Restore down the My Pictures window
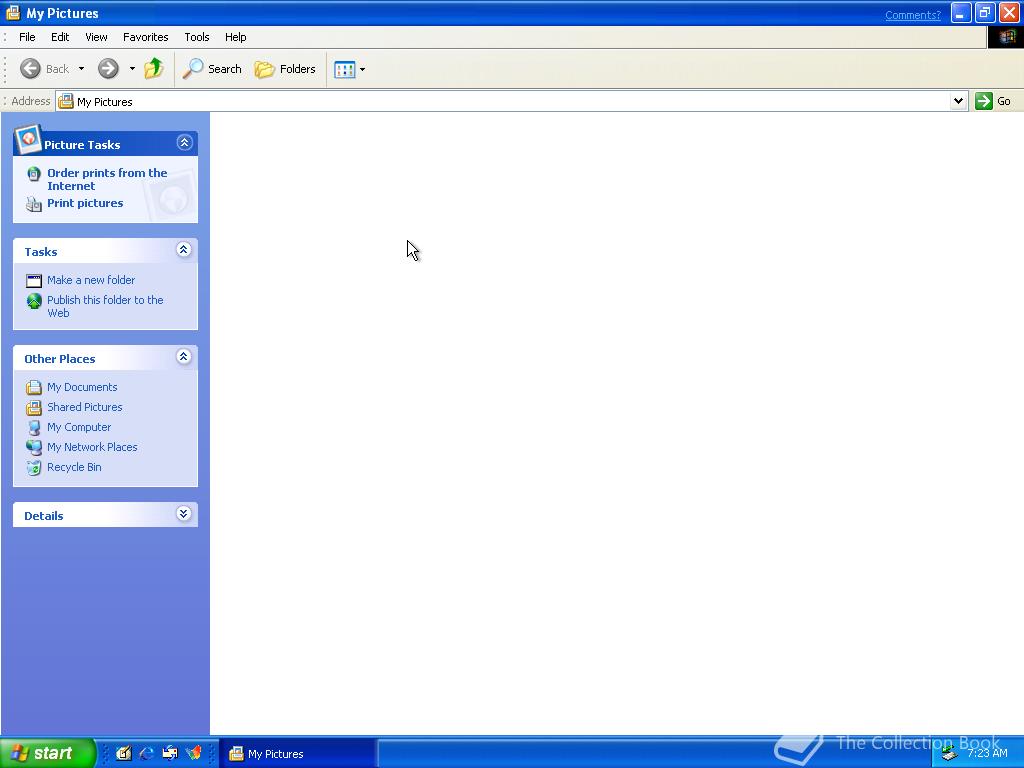This screenshot has width=1024, height=768. [x=985, y=13]
